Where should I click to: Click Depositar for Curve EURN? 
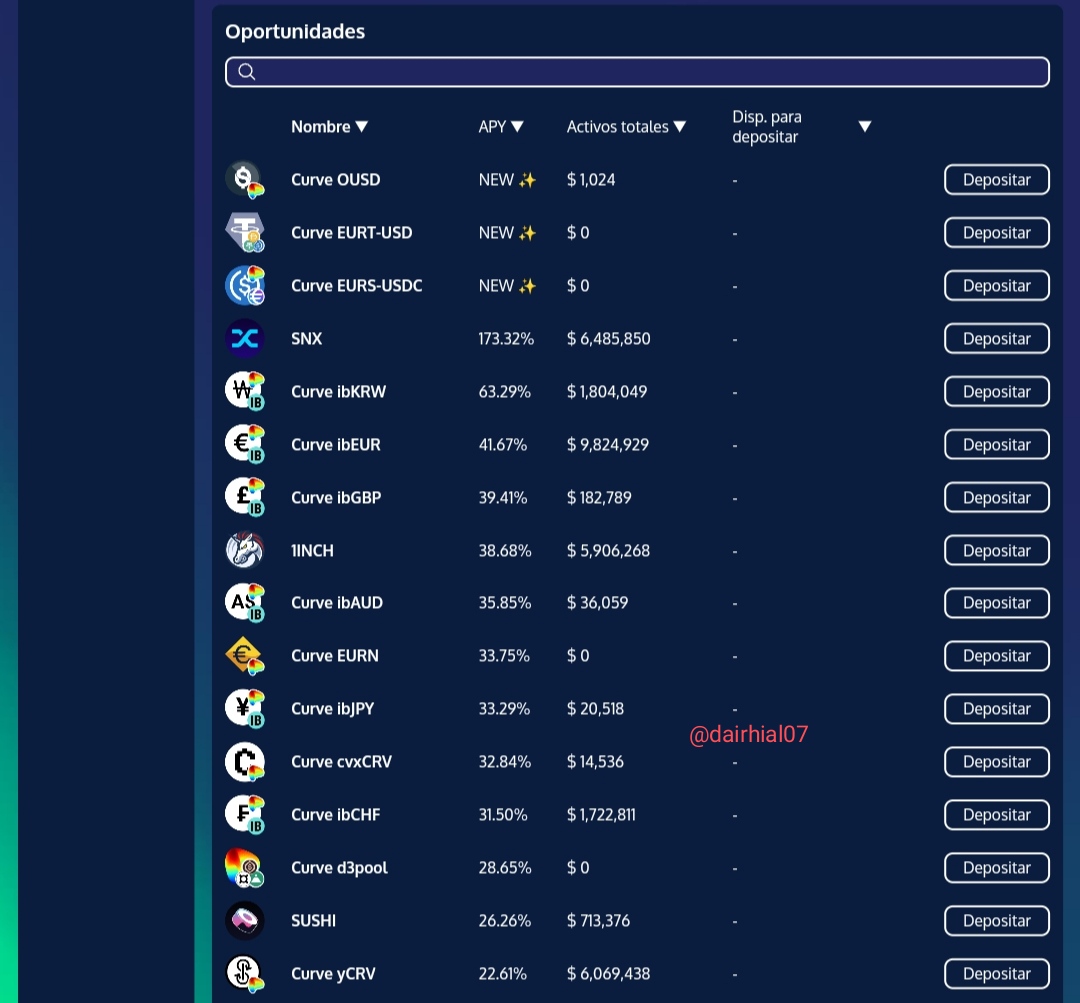point(997,656)
